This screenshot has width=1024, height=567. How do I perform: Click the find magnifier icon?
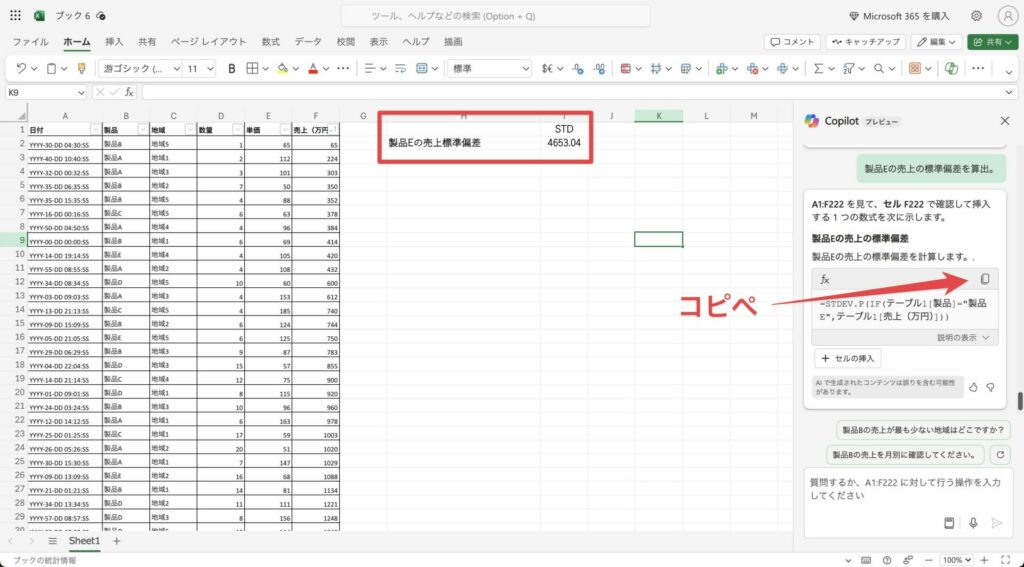(x=879, y=69)
